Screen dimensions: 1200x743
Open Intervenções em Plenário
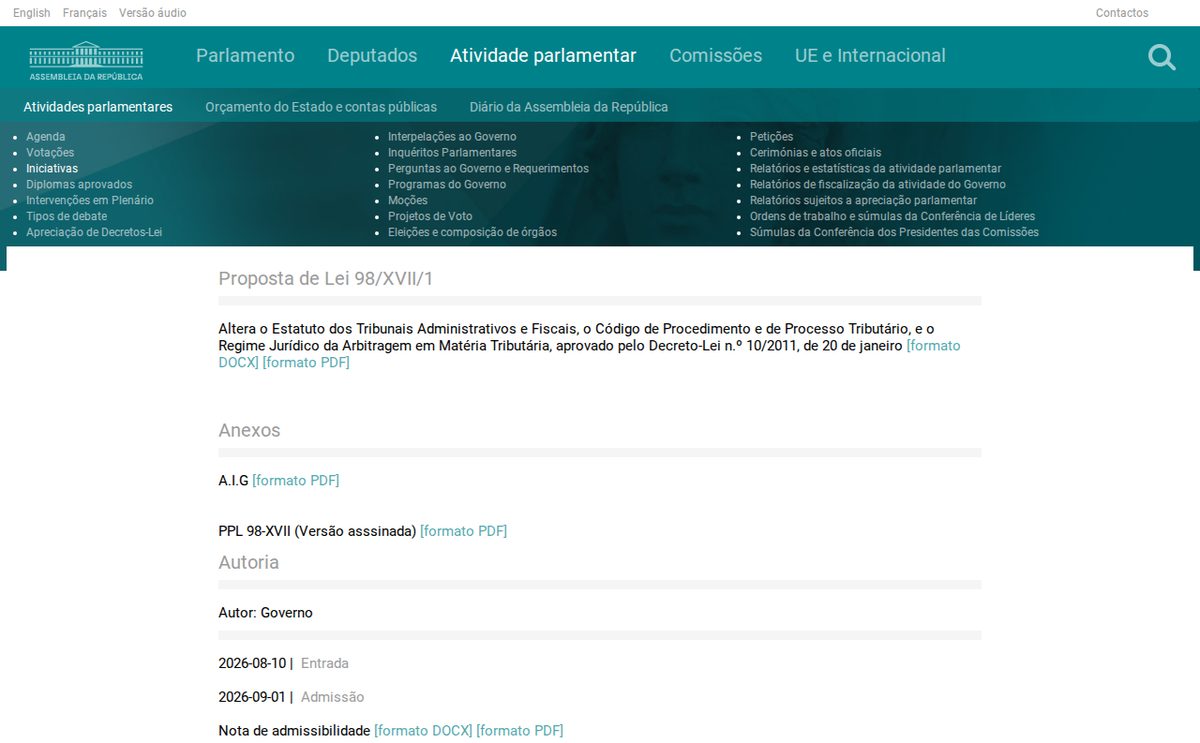[x=90, y=201]
